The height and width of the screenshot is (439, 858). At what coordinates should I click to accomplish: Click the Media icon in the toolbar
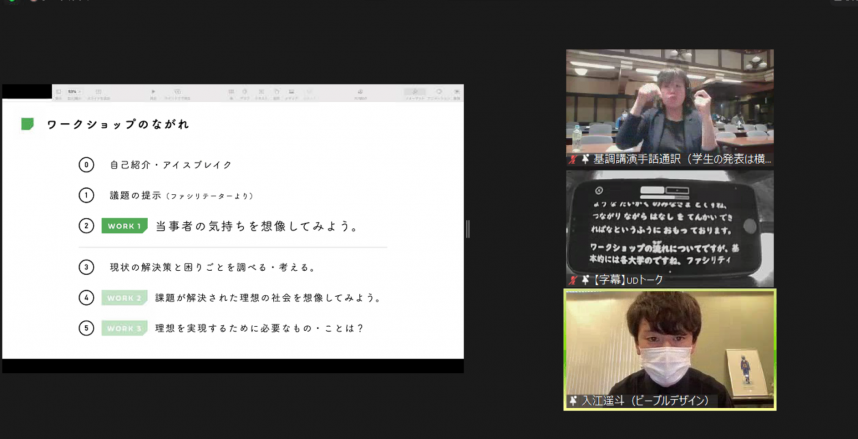290,92
